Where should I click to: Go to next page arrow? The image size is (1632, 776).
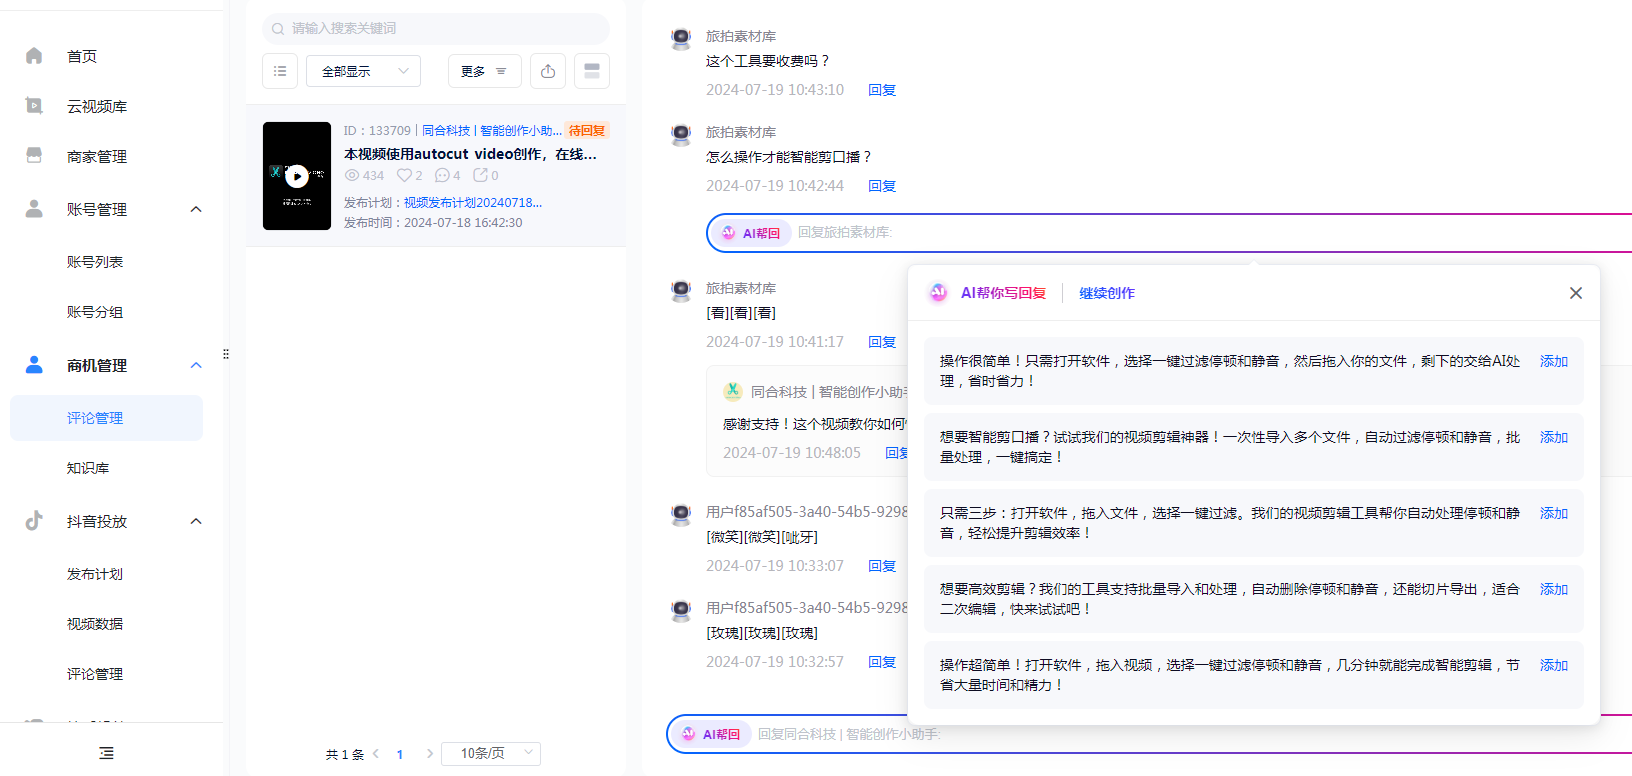tap(430, 754)
